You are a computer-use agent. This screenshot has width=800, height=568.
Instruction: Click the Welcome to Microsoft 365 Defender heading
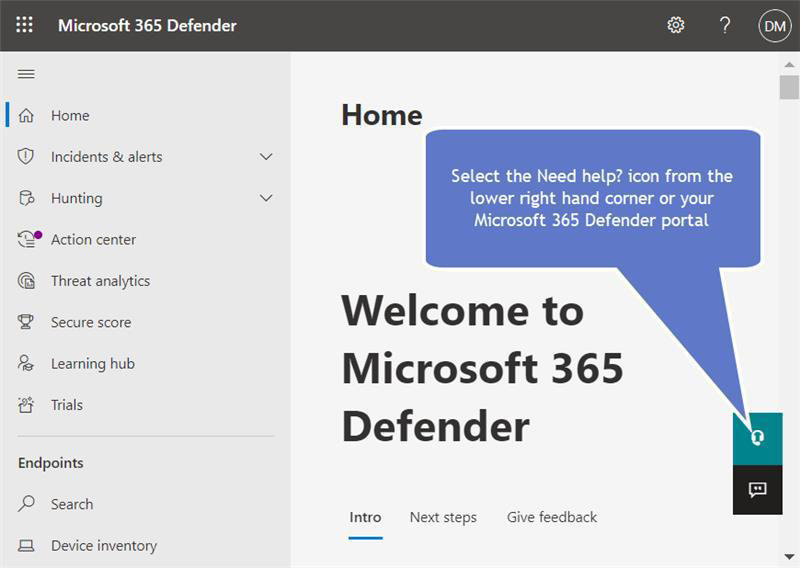pyautogui.click(x=483, y=368)
